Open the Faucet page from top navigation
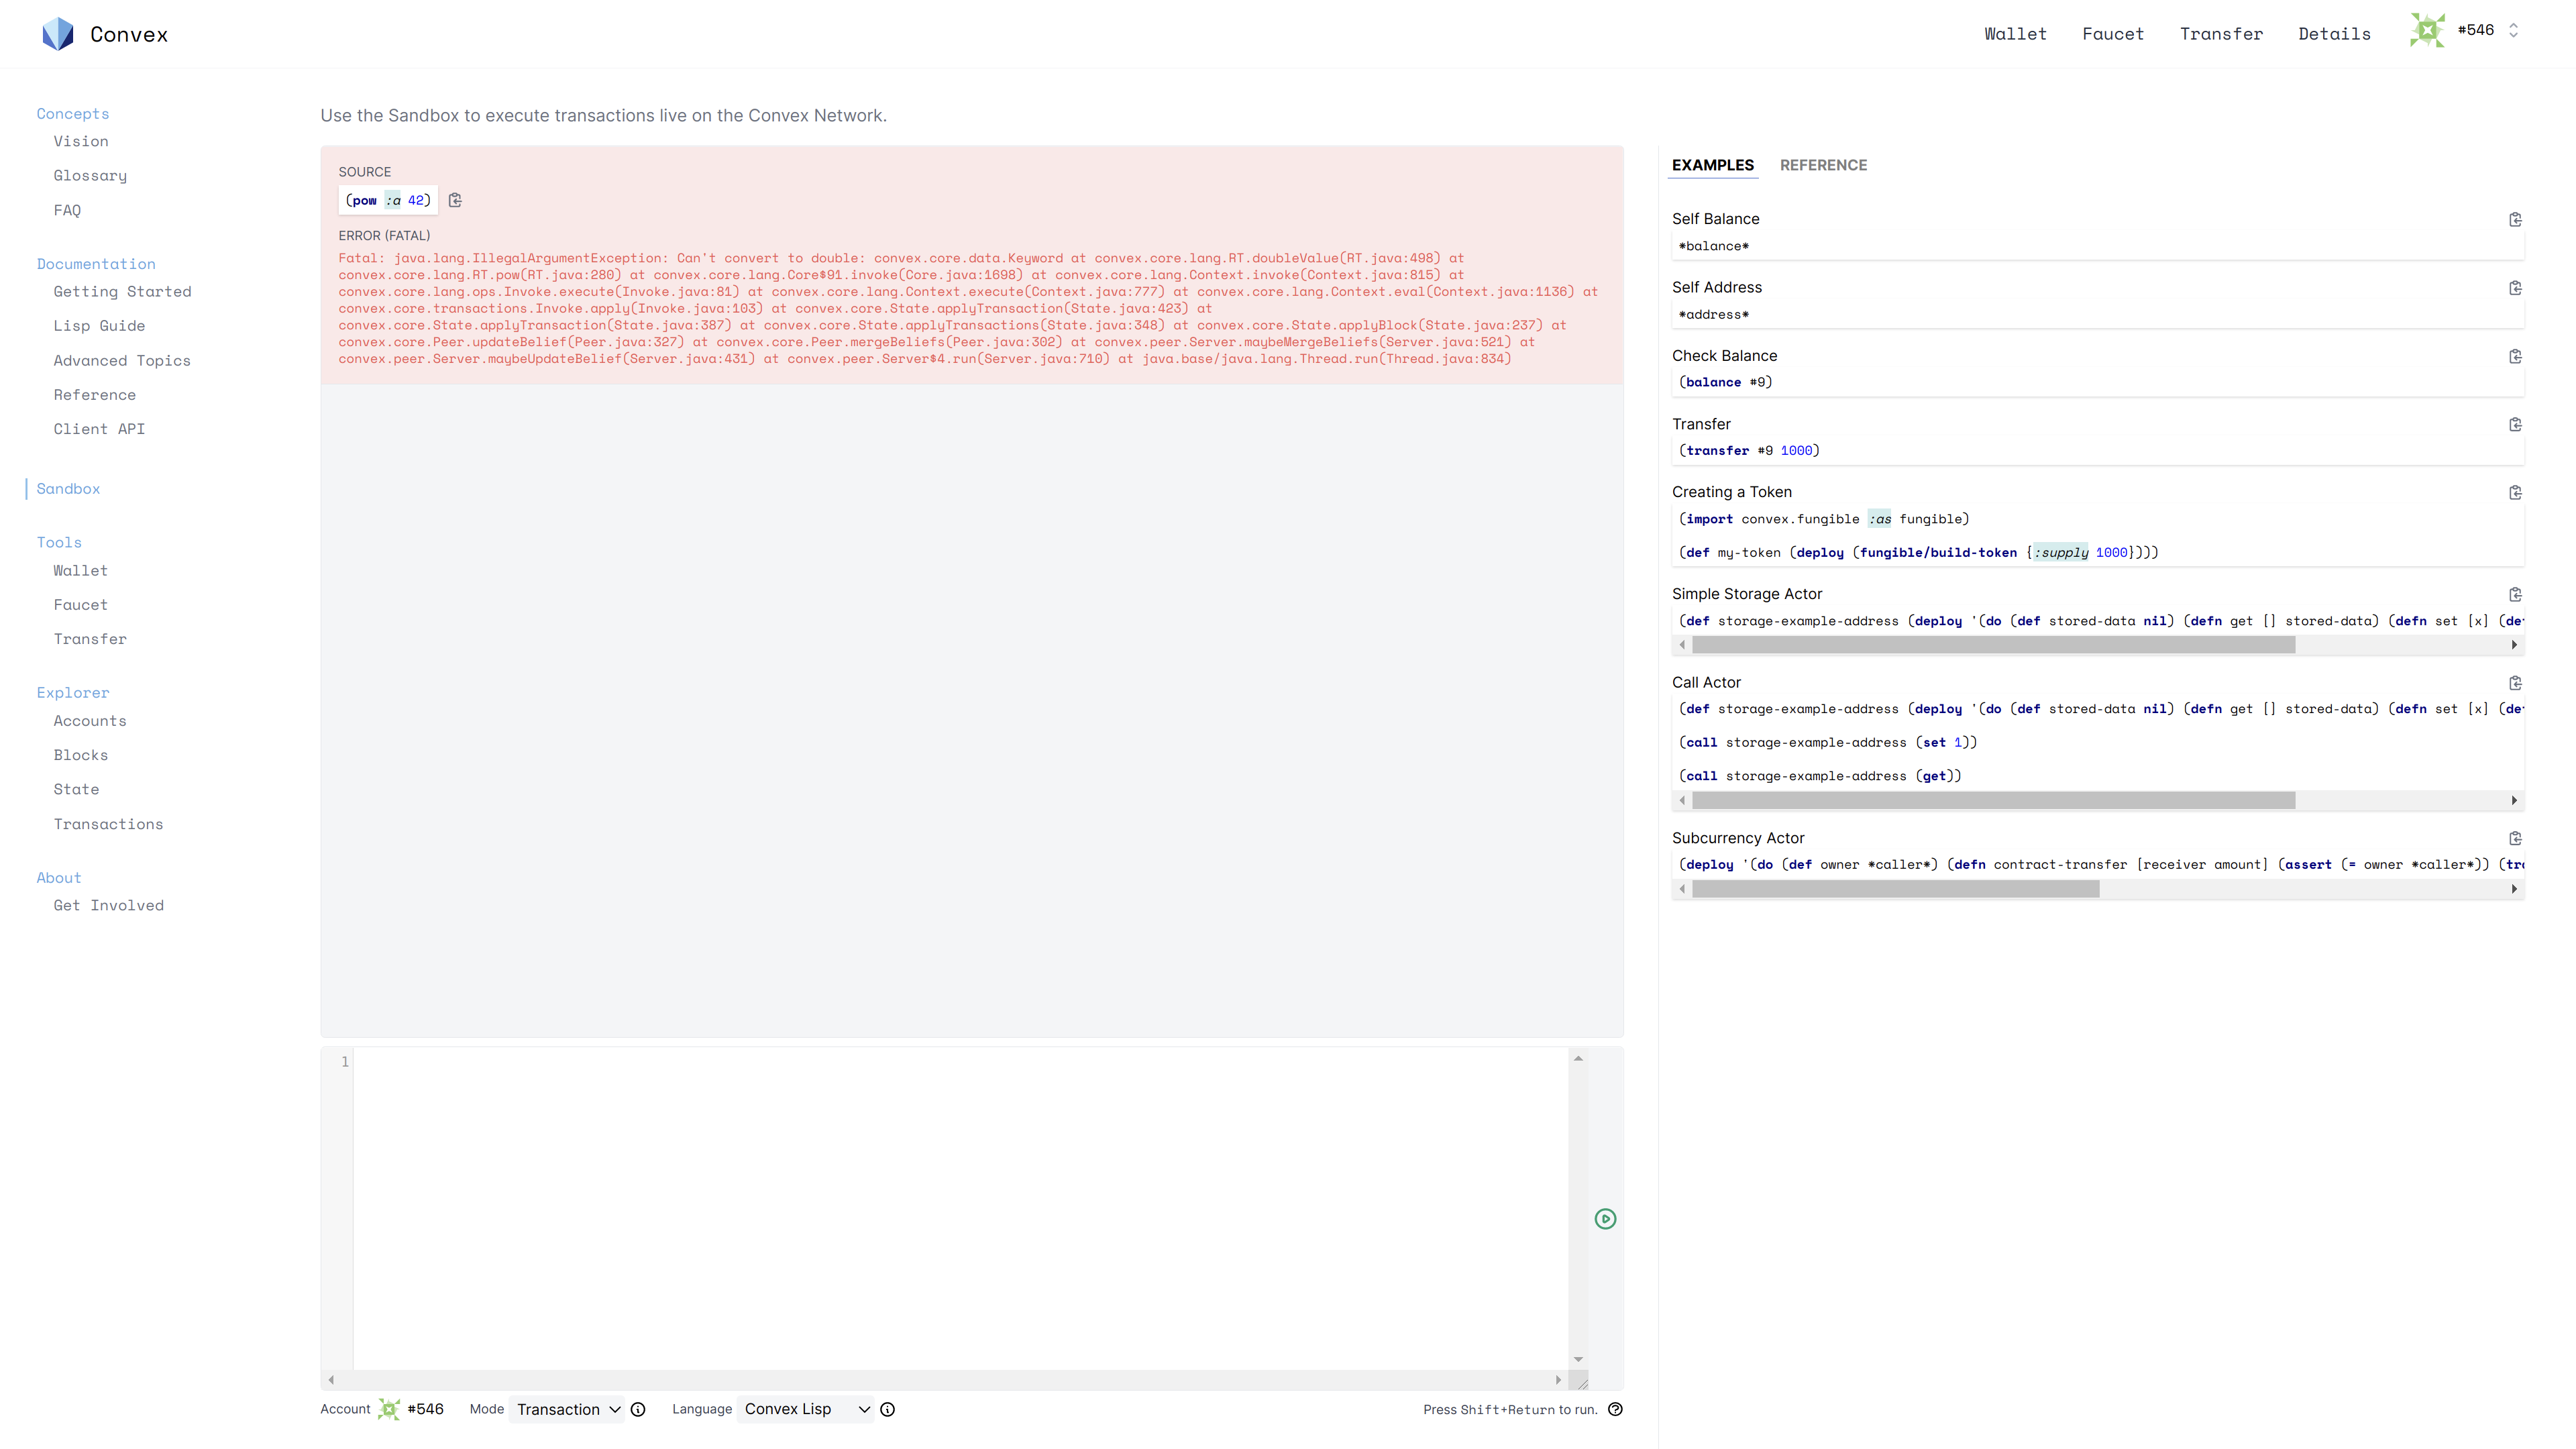Viewport: 2576px width, 1449px height. point(2113,33)
